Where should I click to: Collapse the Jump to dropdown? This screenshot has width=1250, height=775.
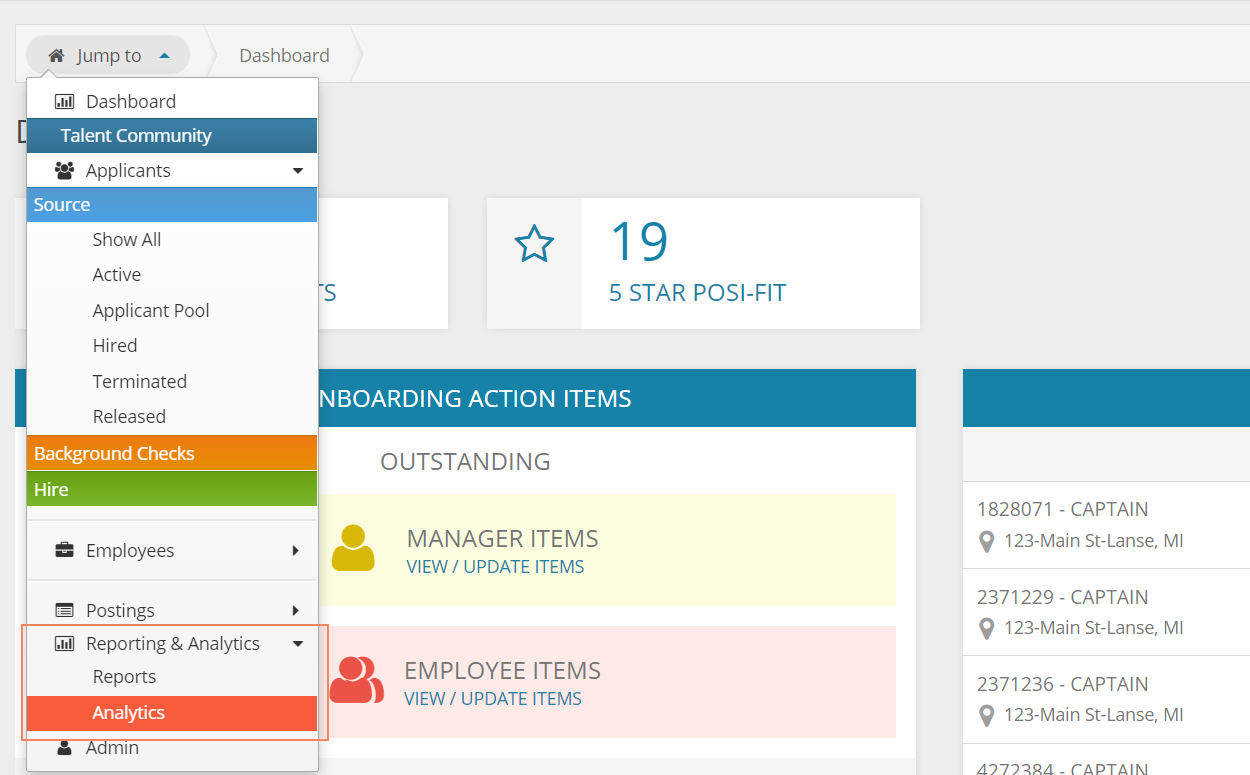coord(165,56)
